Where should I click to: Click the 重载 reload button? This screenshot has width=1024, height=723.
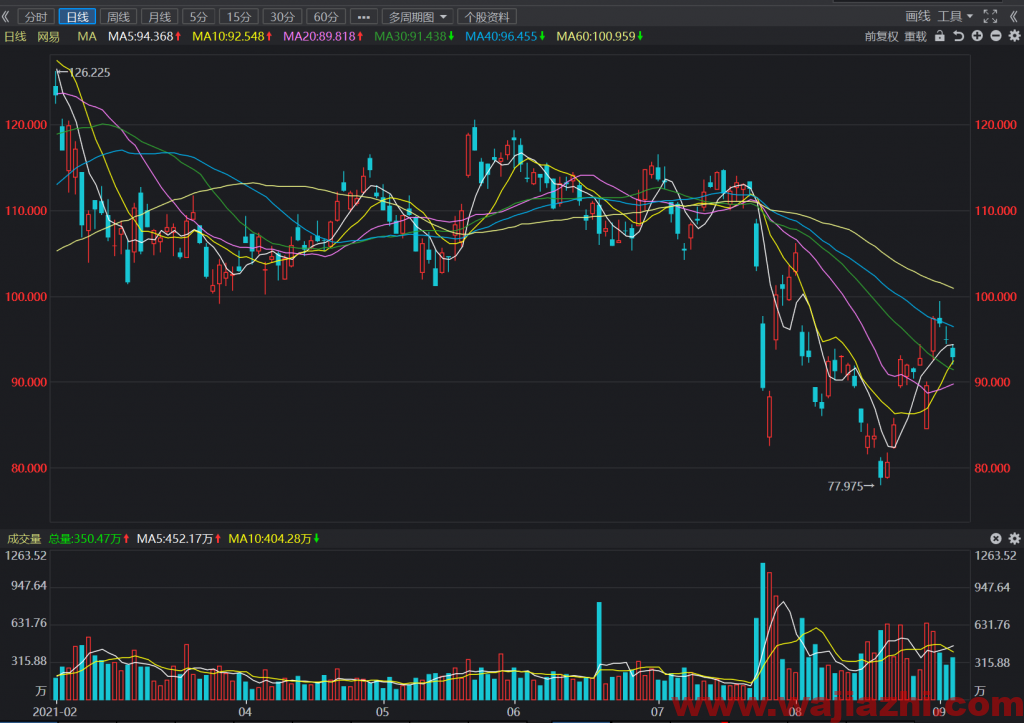pyautogui.click(x=916, y=37)
